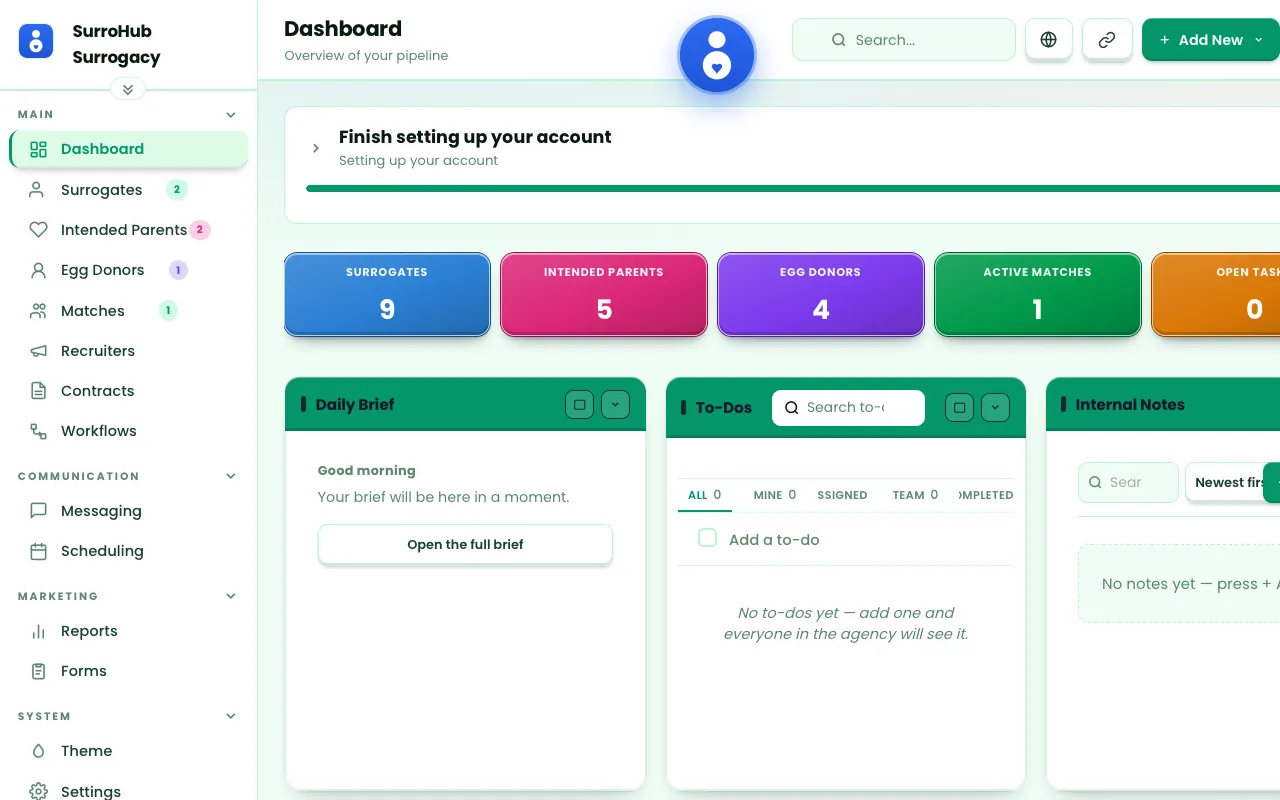Toggle the To-Dos panel square button
The width and height of the screenshot is (1280, 800).
coord(959,407)
